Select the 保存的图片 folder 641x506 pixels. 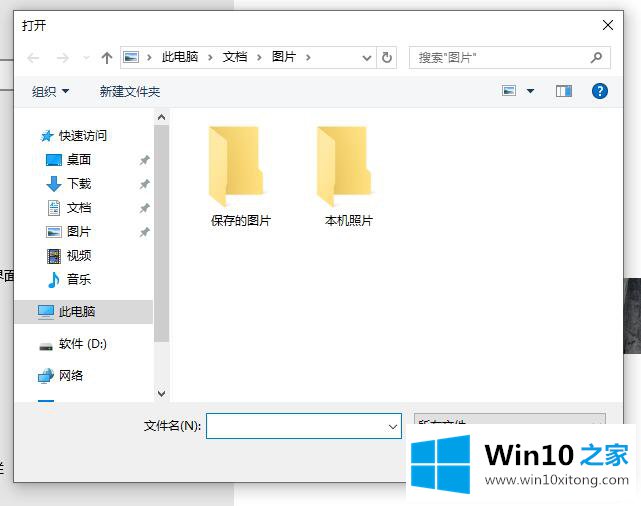tap(240, 177)
